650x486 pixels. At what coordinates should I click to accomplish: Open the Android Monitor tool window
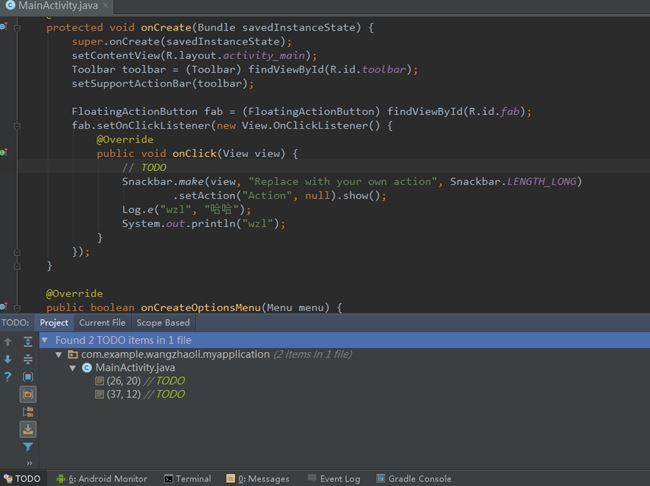(x=101, y=479)
